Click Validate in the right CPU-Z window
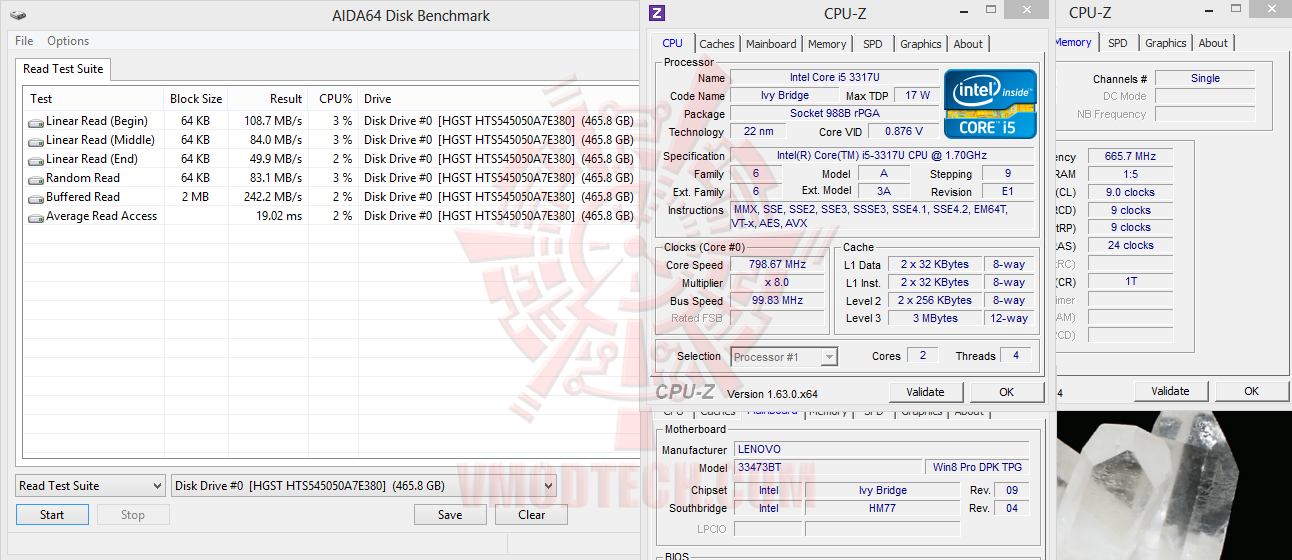 [x=1170, y=391]
